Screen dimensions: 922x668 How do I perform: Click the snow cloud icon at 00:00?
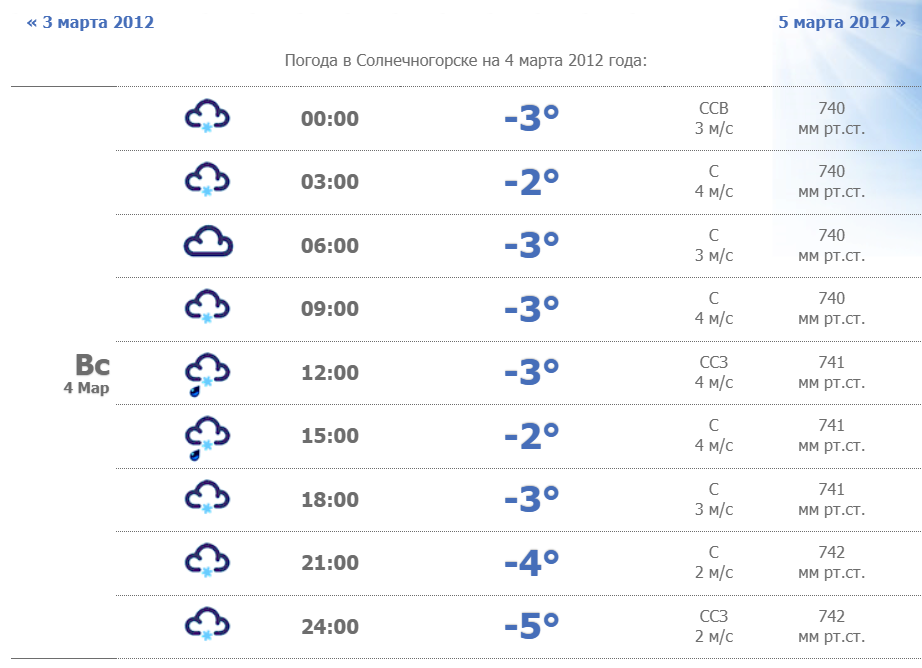207,118
